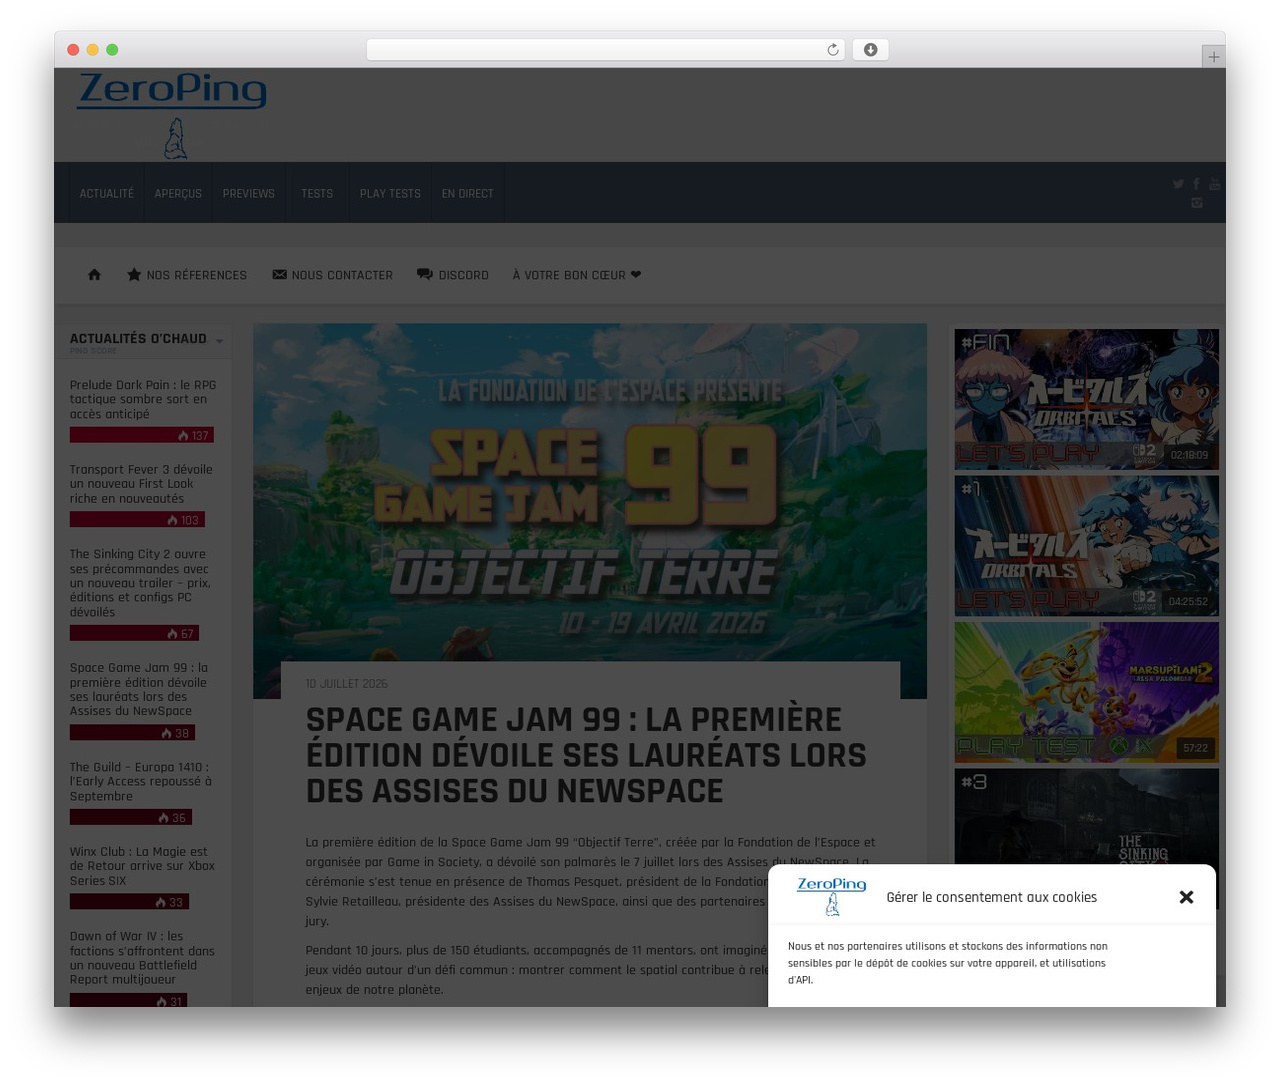Click the browser address bar
This screenshot has height=1084, width=1280.
click(605, 50)
